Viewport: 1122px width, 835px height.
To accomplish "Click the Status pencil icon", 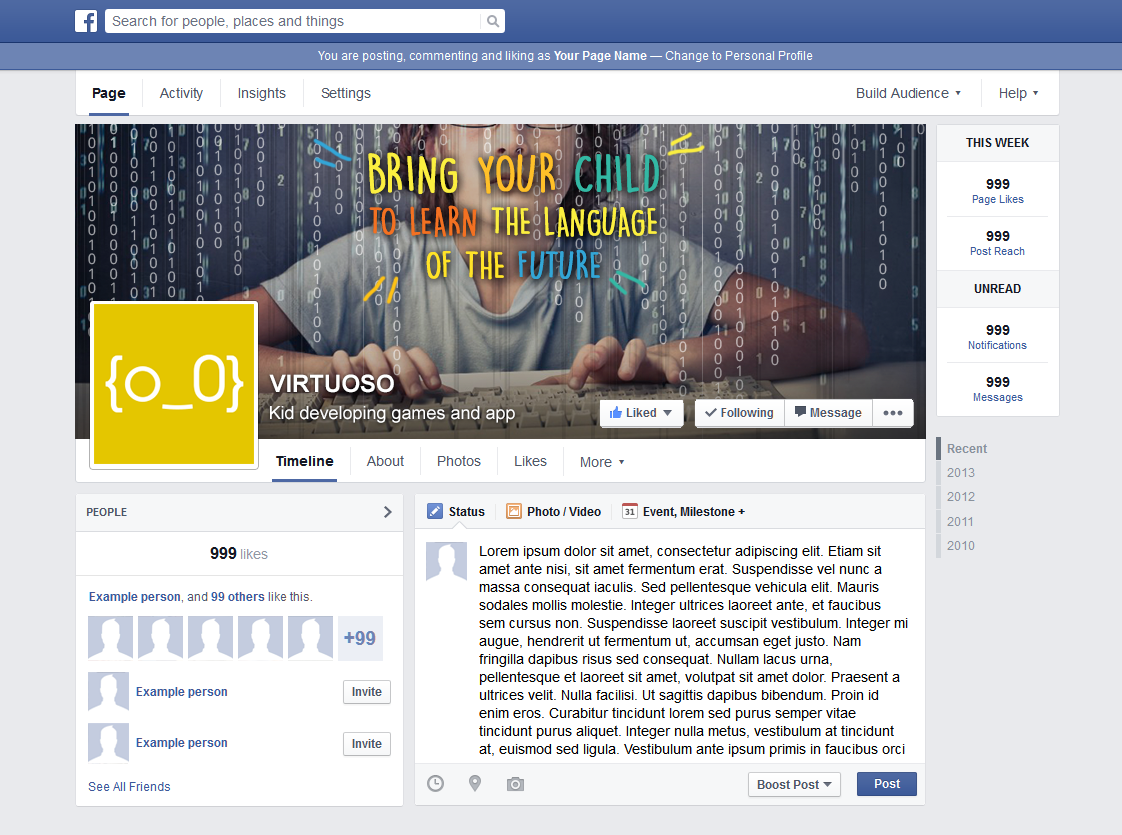I will tap(434, 511).
